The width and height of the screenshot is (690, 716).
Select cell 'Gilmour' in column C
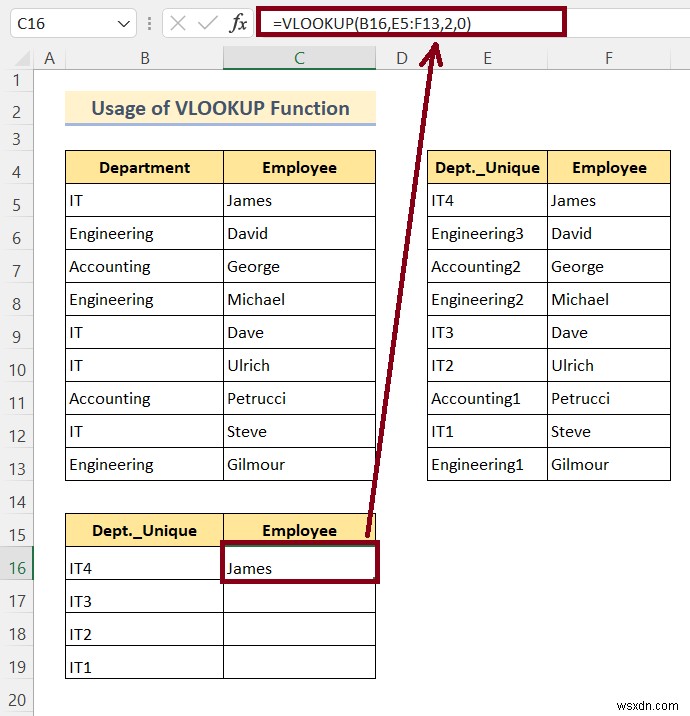click(x=299, y=464)
